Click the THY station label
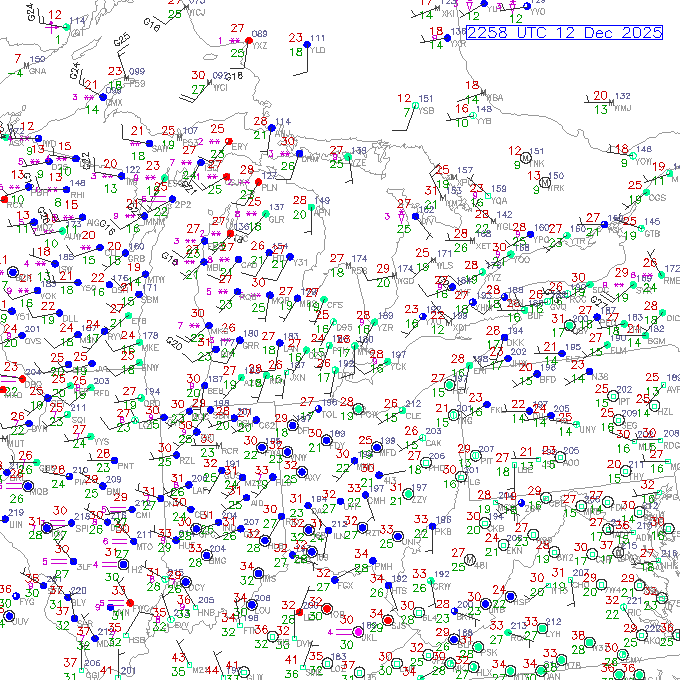 tap(636, 477)
